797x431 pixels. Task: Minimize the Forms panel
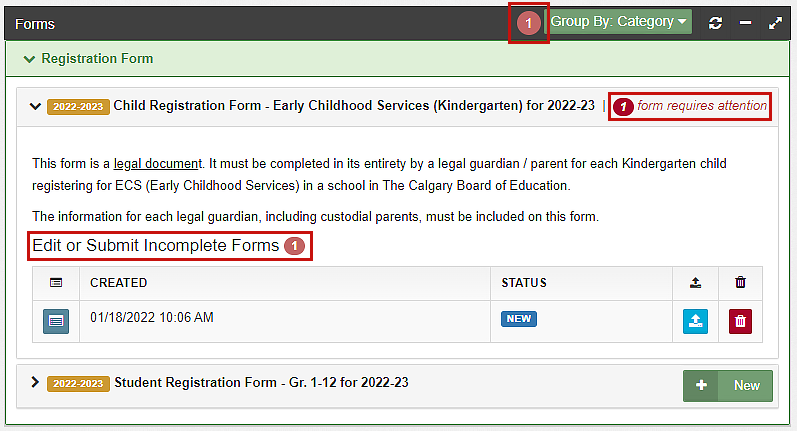click(745, 22)
